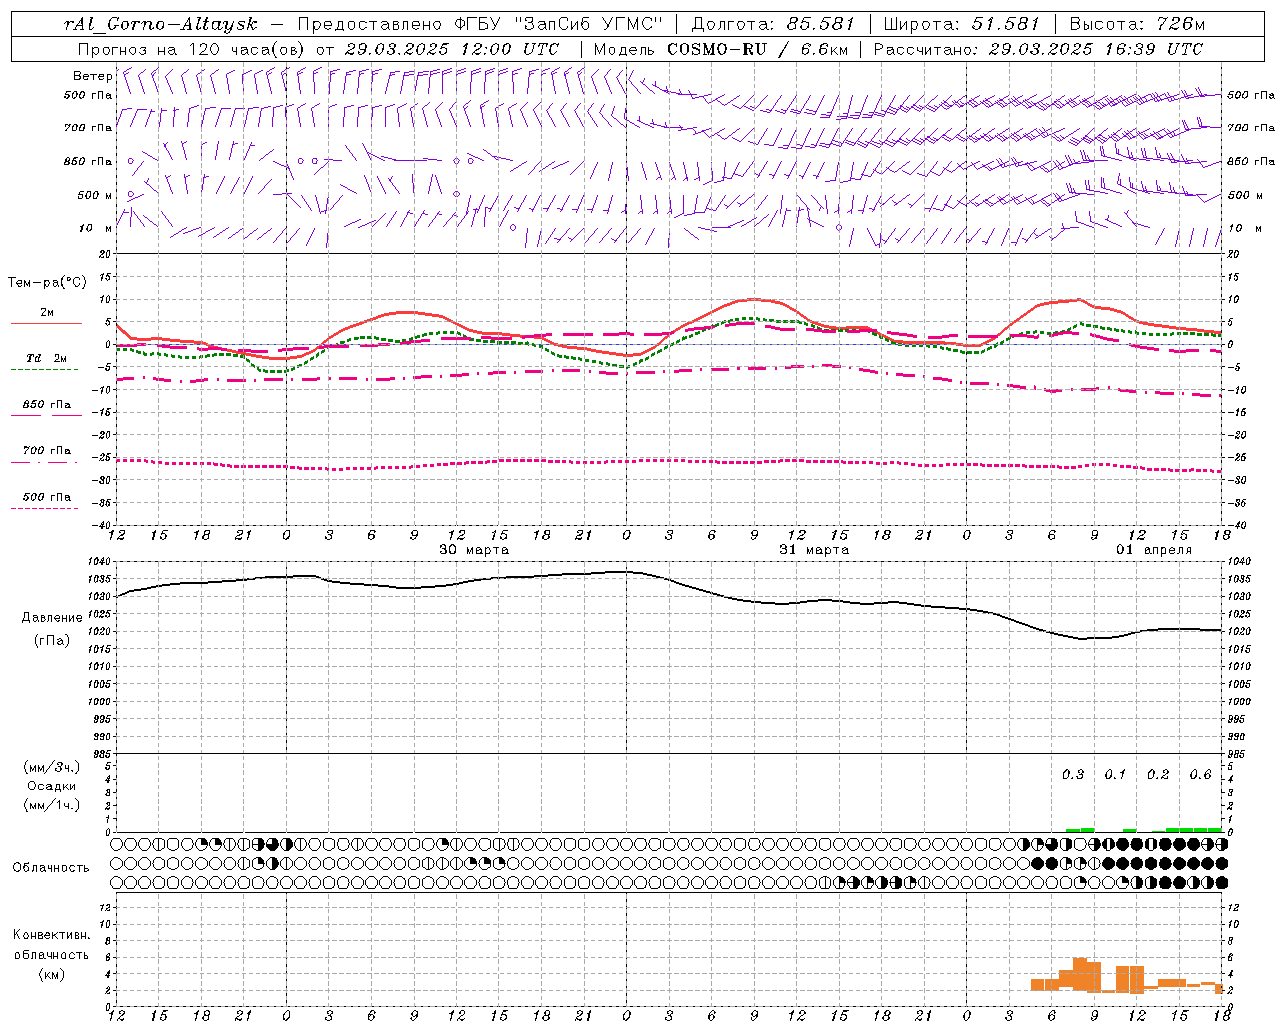Click the 0.3 precipitation amount value
The width and height of the screenshot is (1280, 1024).
coord(1073,775)
